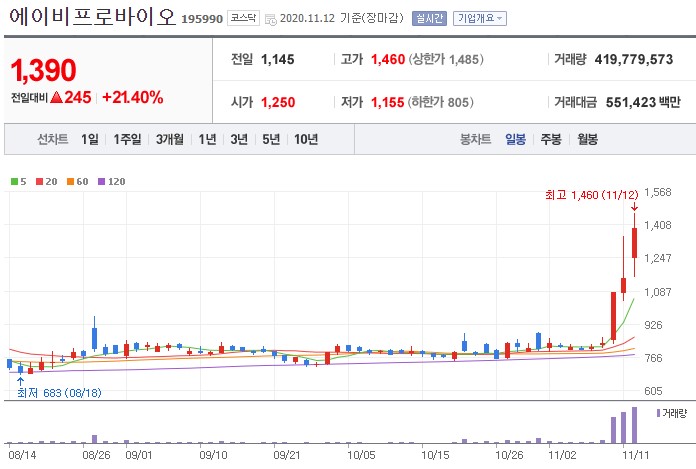Click the 최저 683 (08/18) chart marker

[x=59, y=393]
